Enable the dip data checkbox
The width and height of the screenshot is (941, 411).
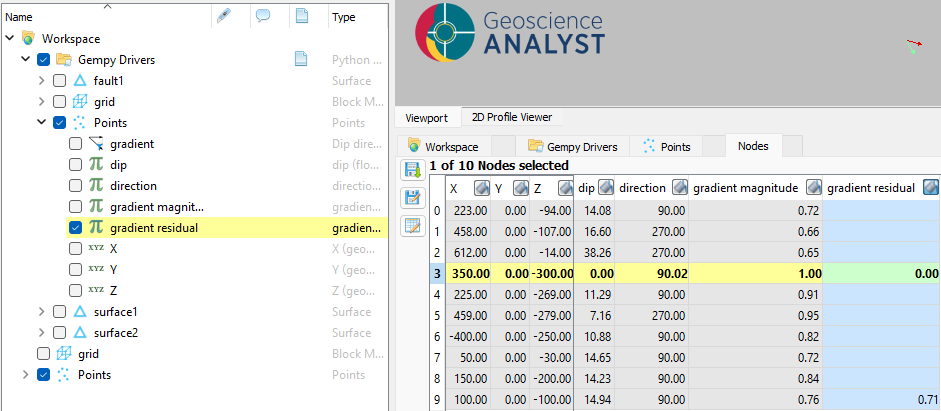click(76, 165)
